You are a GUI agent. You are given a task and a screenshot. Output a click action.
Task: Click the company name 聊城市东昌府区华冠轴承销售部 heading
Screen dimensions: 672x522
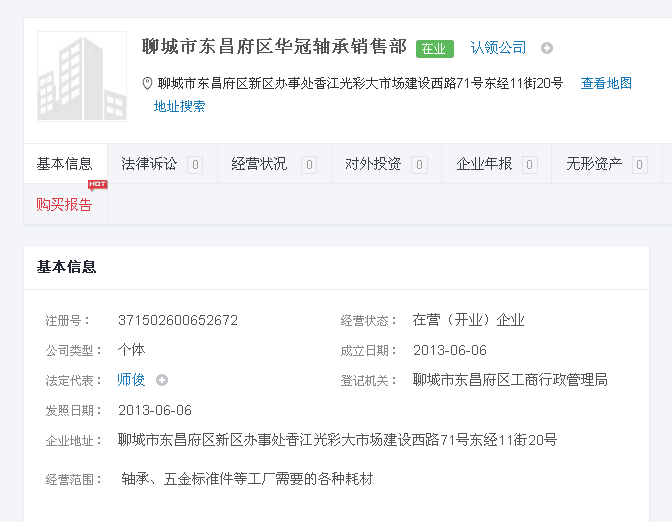[x=274, y=46]
